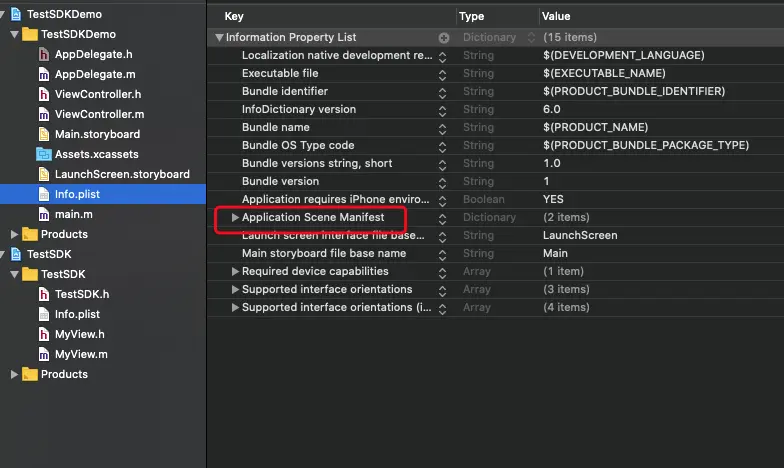Image resolution: width=784 pixels, height=468 pixels.
Task: Expand the Products folder under TestSDK
Action: click(13, 374)
